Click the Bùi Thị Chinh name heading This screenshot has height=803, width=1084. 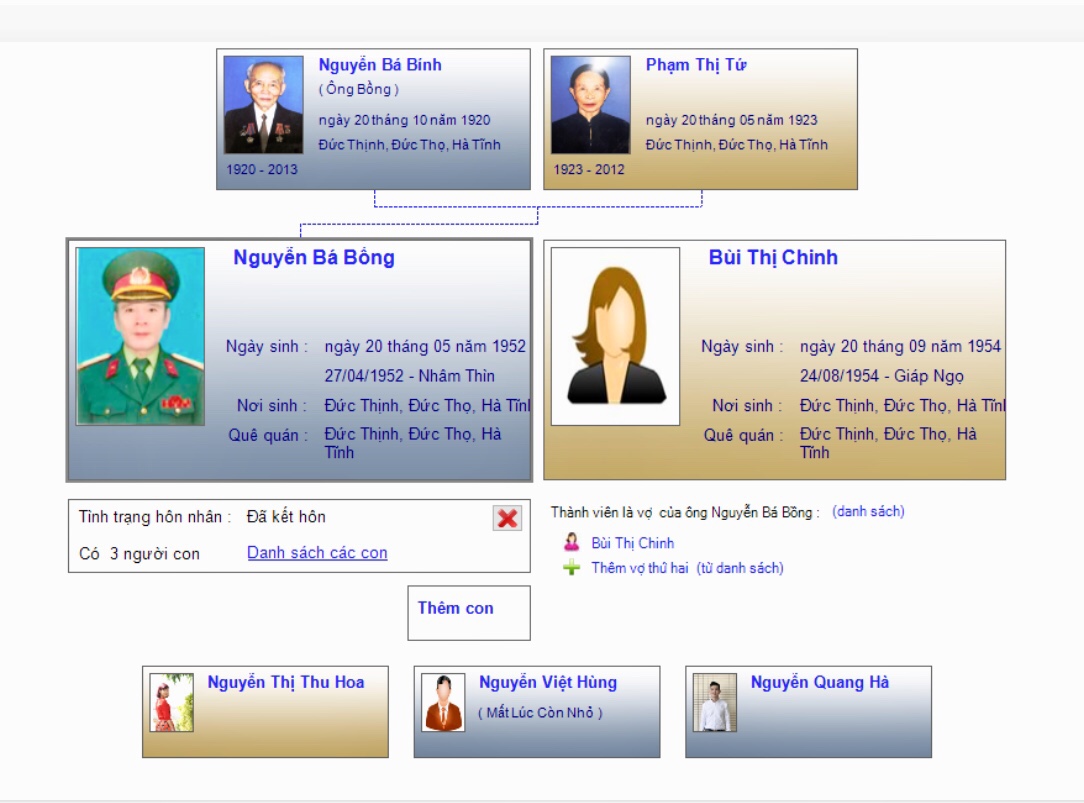click(x=773, y=258)
